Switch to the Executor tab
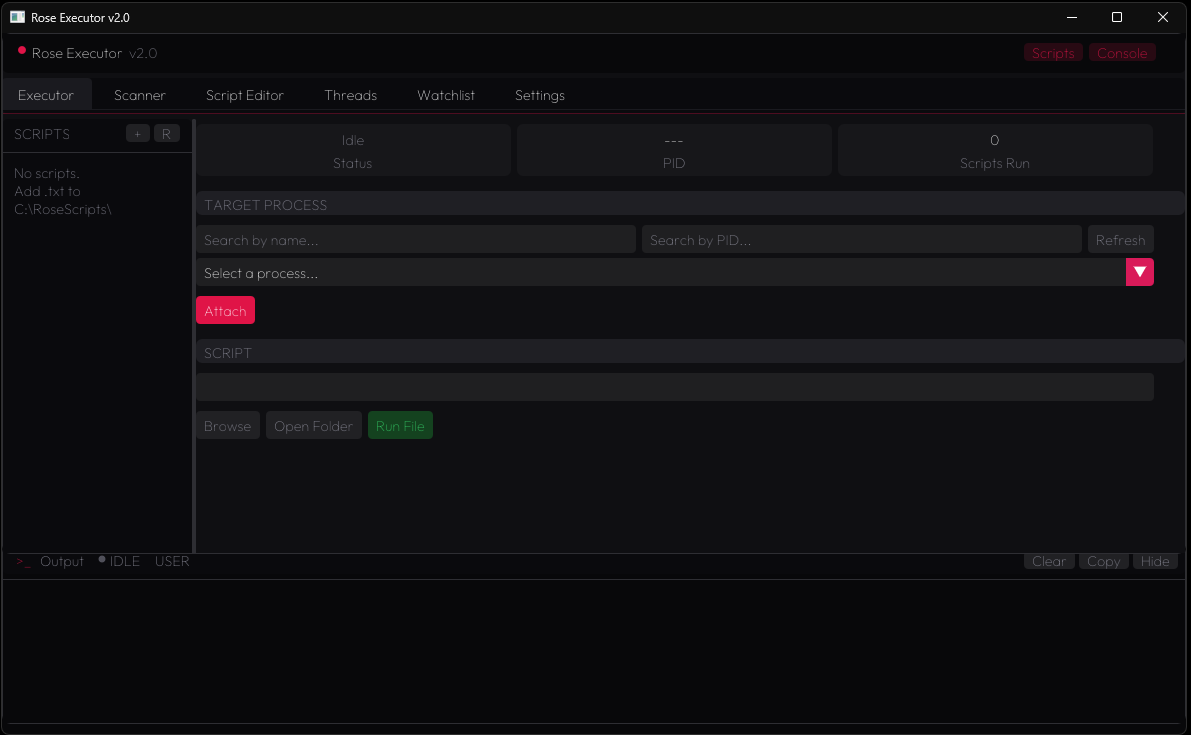This screenshot has height=735, width=1191. (46, 95)
